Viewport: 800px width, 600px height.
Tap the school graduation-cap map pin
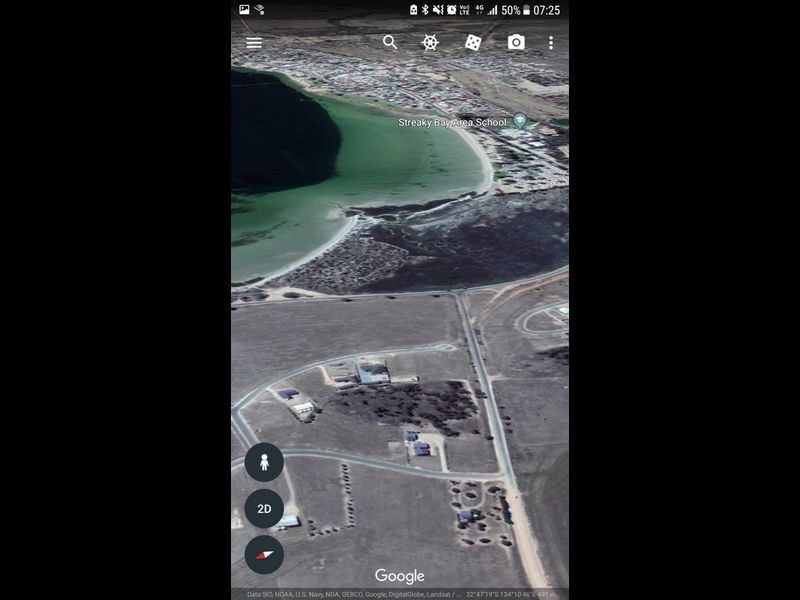coord(520,120)
